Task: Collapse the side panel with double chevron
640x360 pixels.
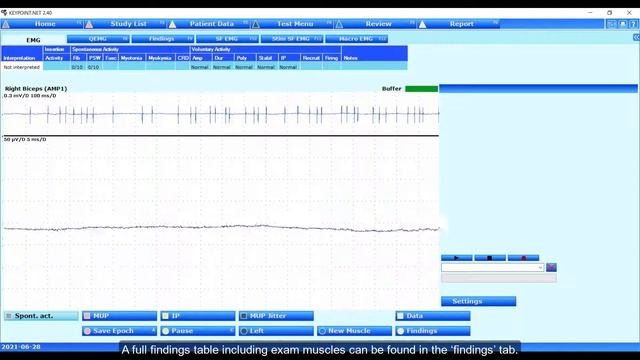Action: [636, 38]
